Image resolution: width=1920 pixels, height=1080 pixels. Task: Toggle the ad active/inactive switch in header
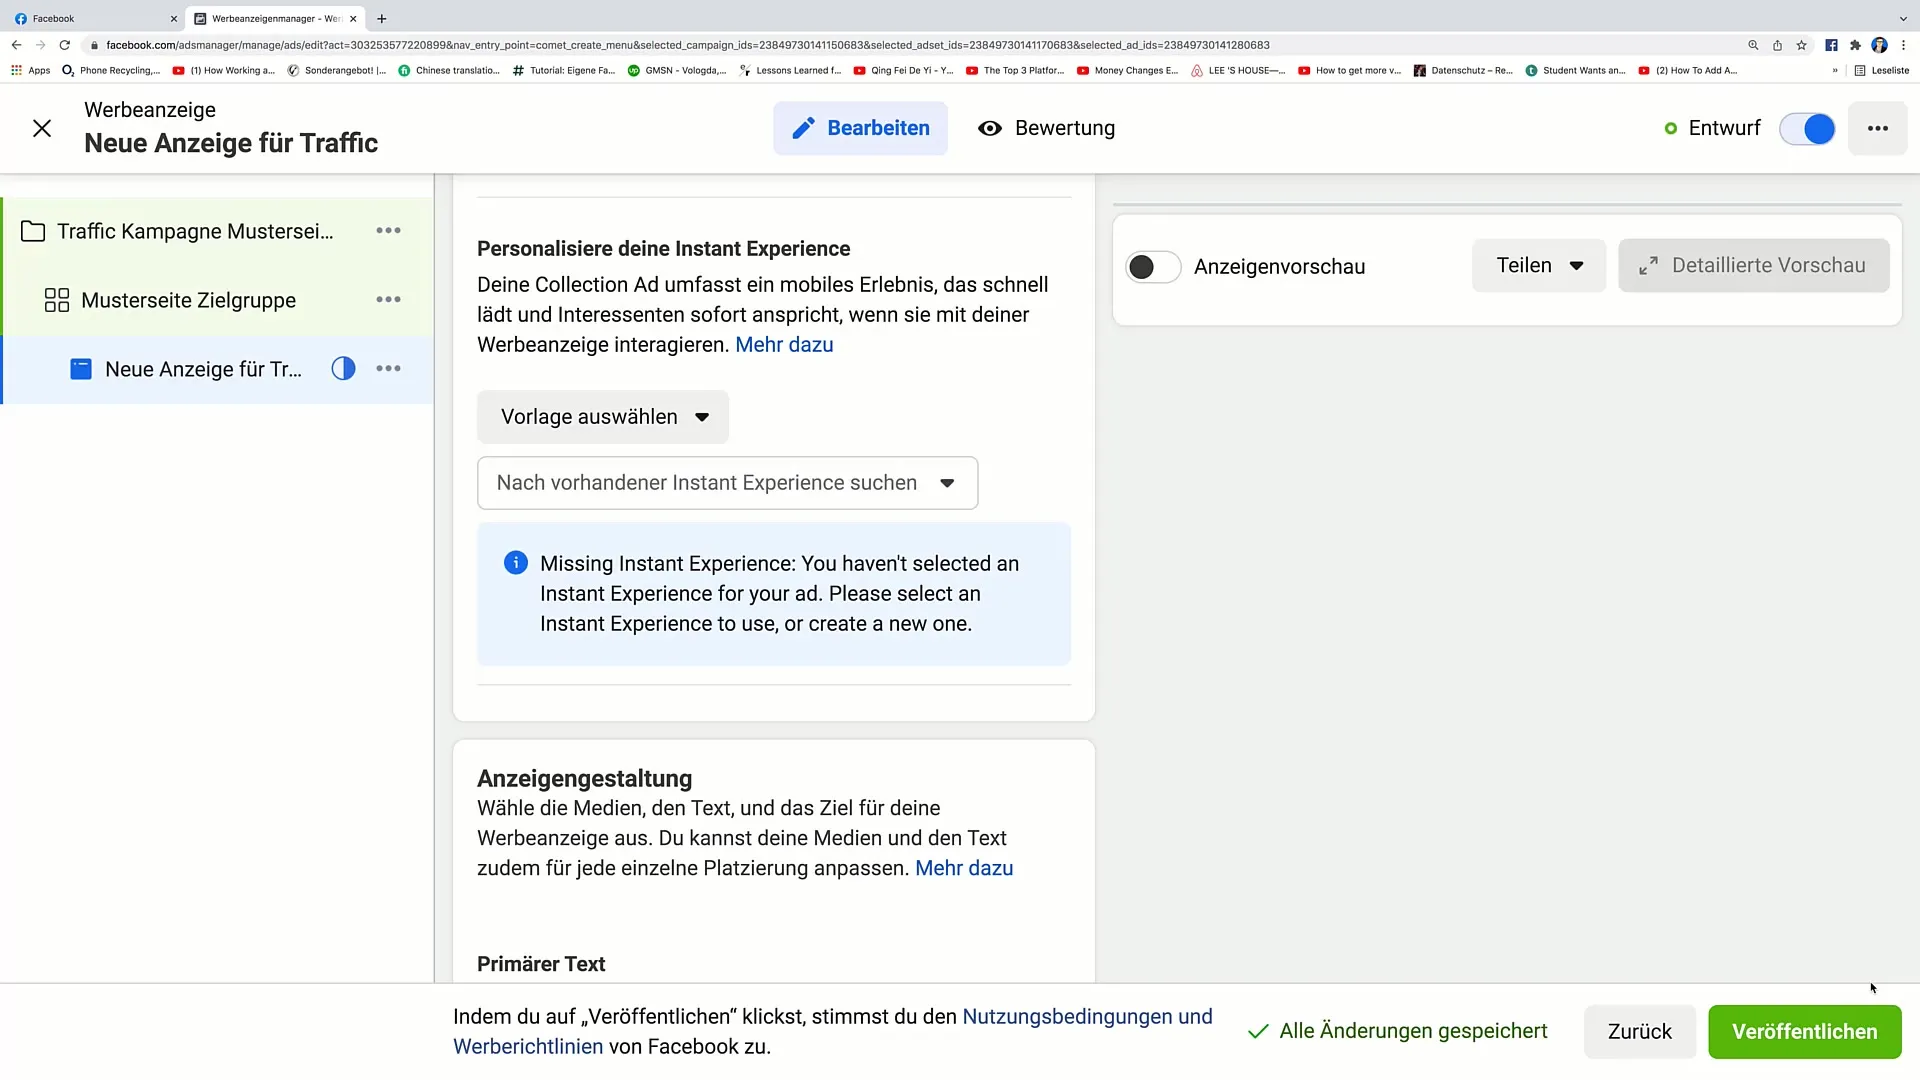point(1811,128)
